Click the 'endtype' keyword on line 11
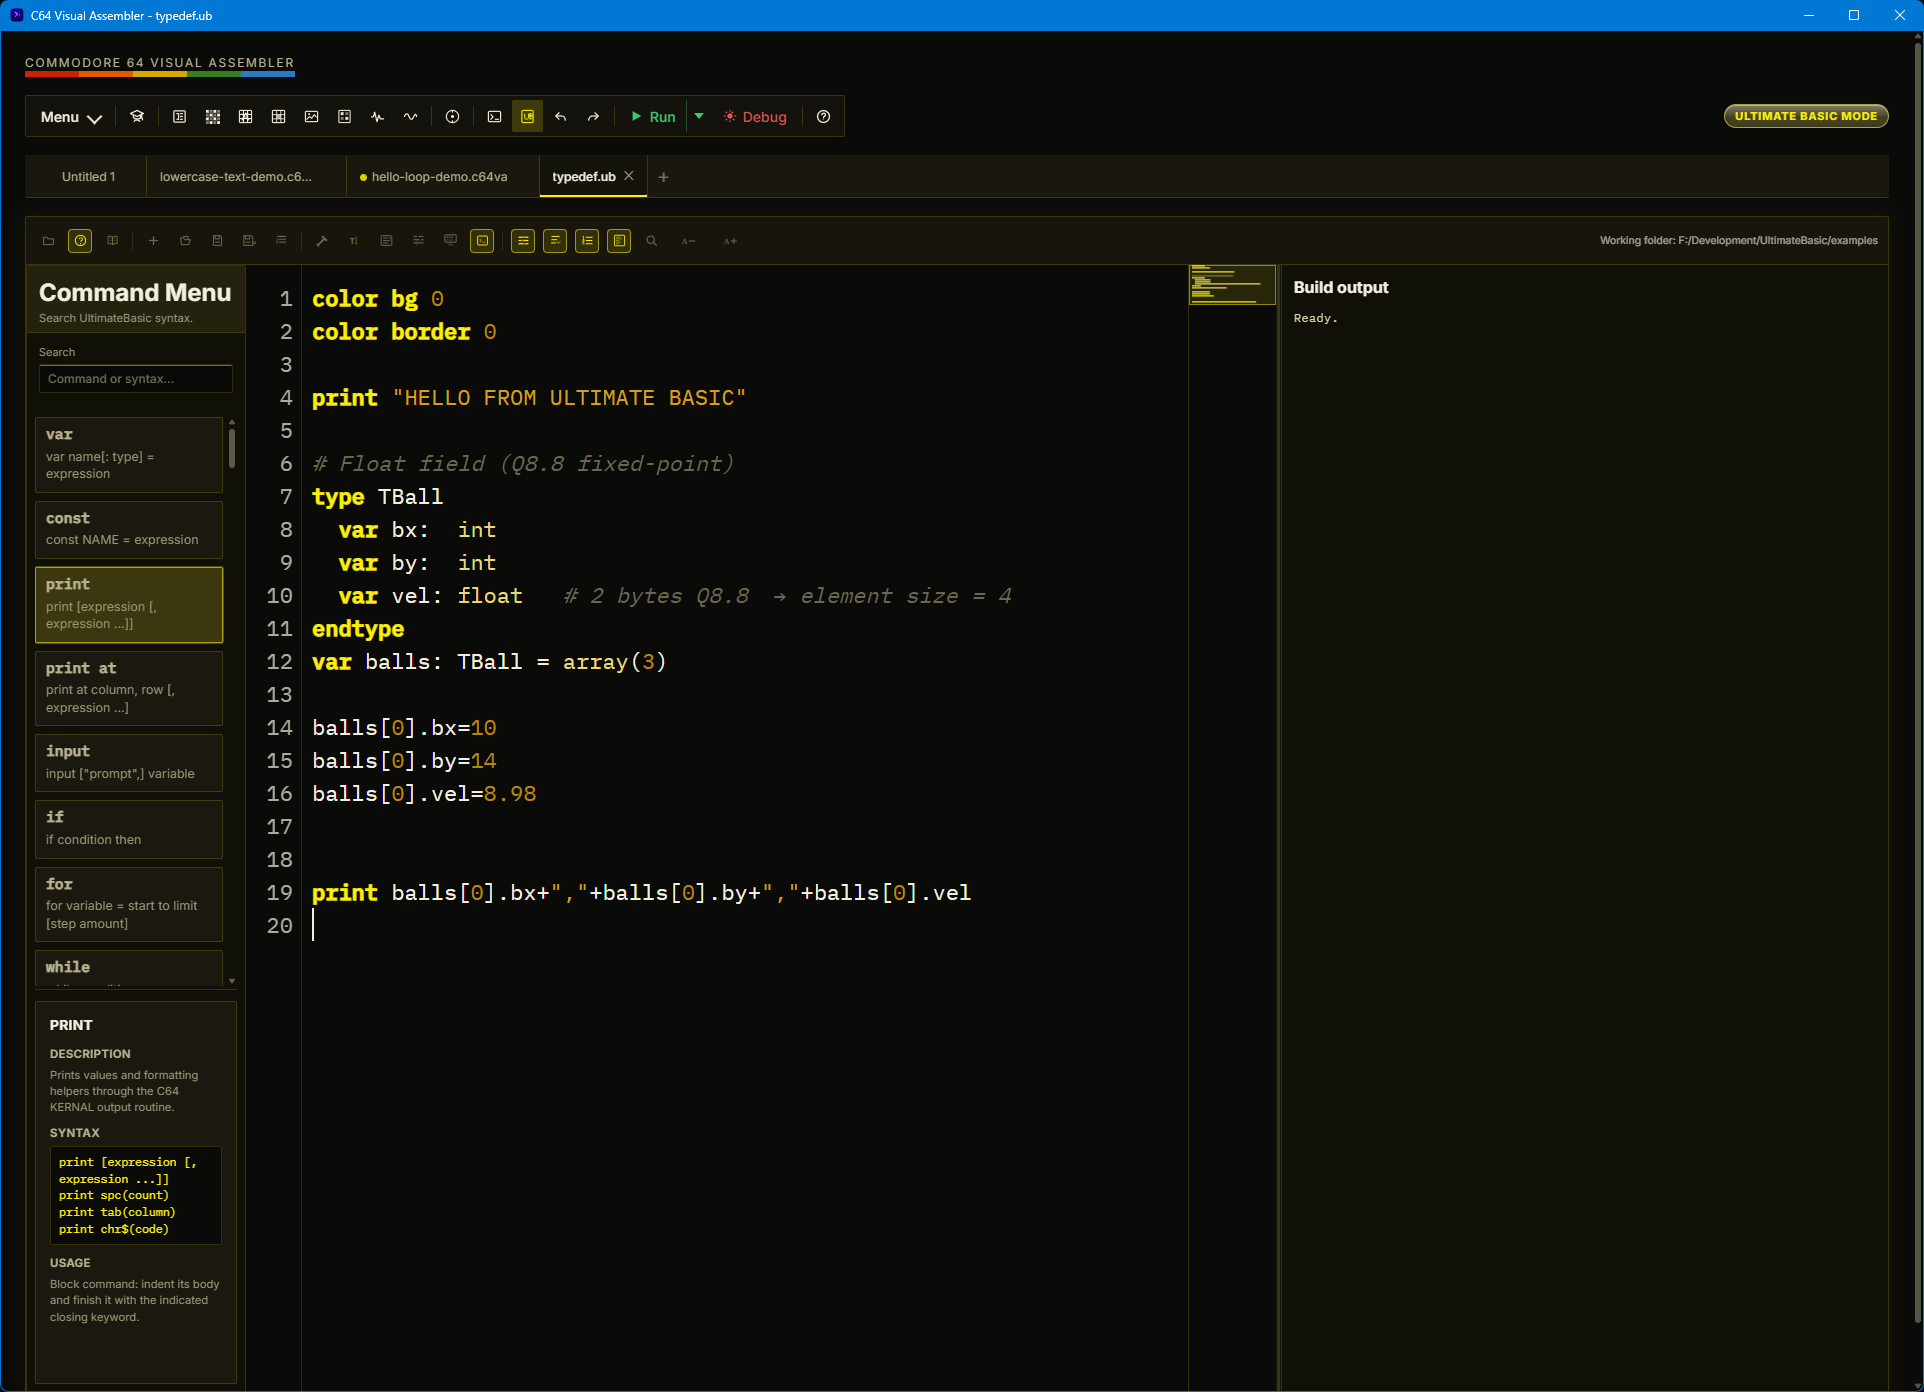 tap(358, 629)
